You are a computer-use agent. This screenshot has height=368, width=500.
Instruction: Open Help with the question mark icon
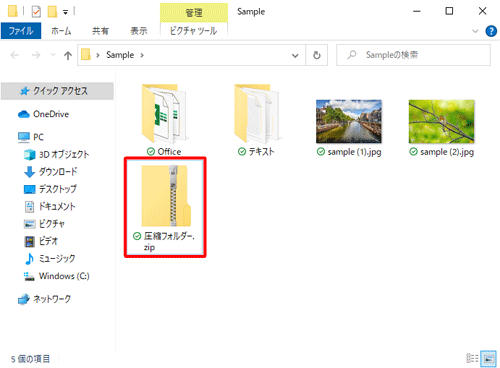click(491, 31)
